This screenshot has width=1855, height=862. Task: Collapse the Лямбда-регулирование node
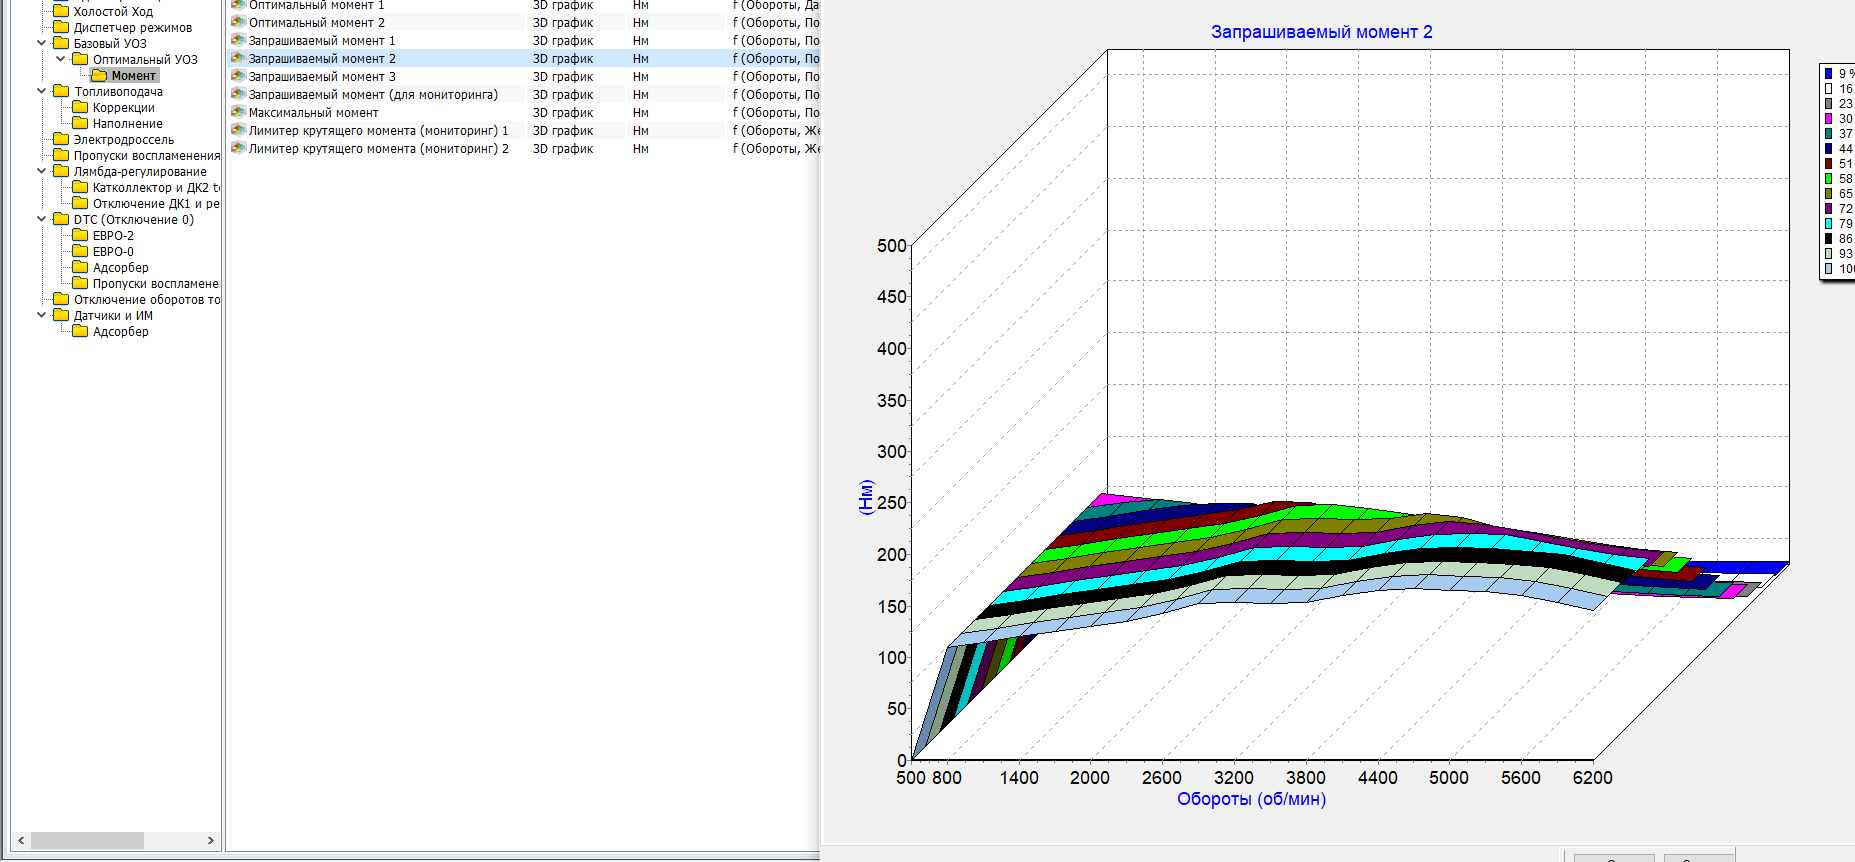point(41,171)
